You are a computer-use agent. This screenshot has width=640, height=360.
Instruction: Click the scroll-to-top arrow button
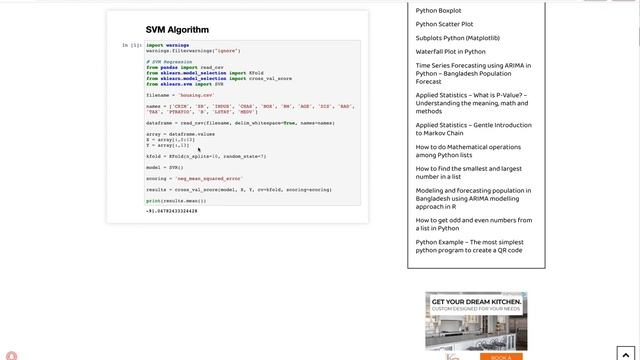coord(626,353)
